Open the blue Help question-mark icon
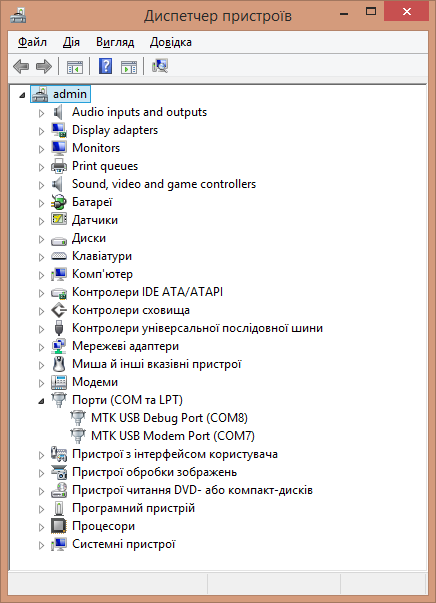436x603 pixels. coord(105,66)
